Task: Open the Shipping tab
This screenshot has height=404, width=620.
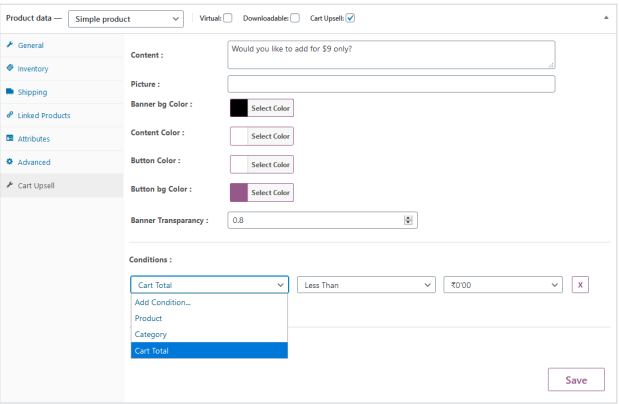Action: pyautogui.click(x=62, y=92)
